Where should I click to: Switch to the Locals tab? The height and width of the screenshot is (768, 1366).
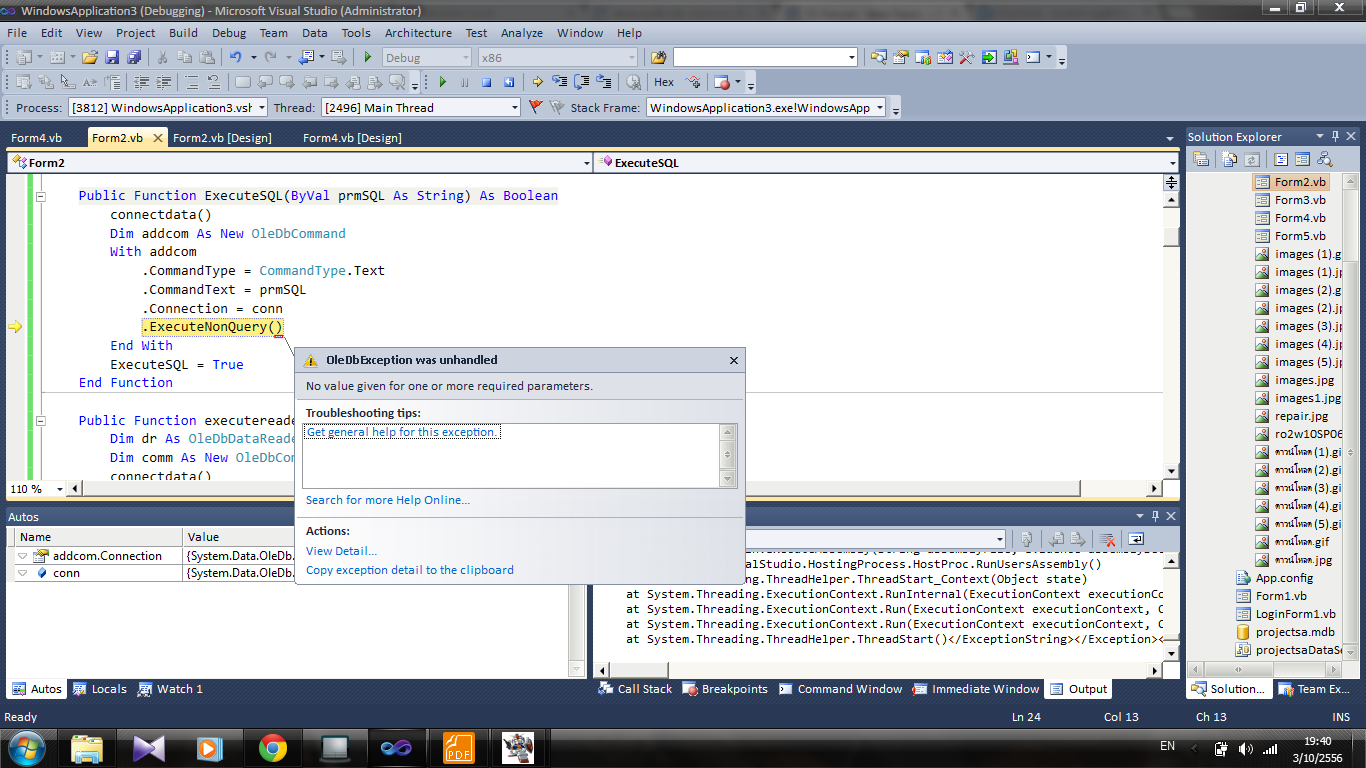point(100,689)
